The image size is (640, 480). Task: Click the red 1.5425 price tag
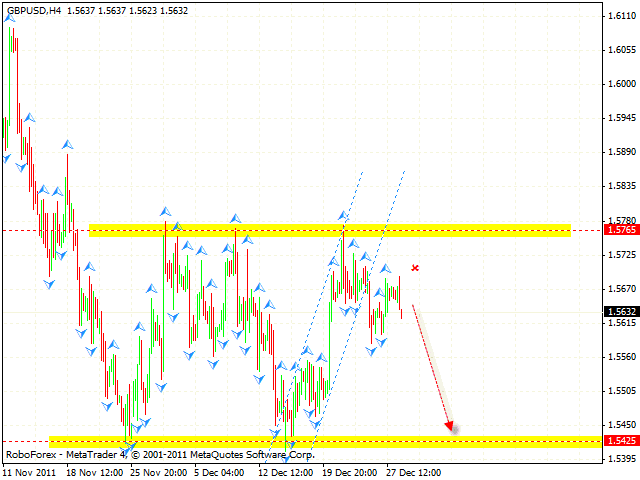(622, 441)
